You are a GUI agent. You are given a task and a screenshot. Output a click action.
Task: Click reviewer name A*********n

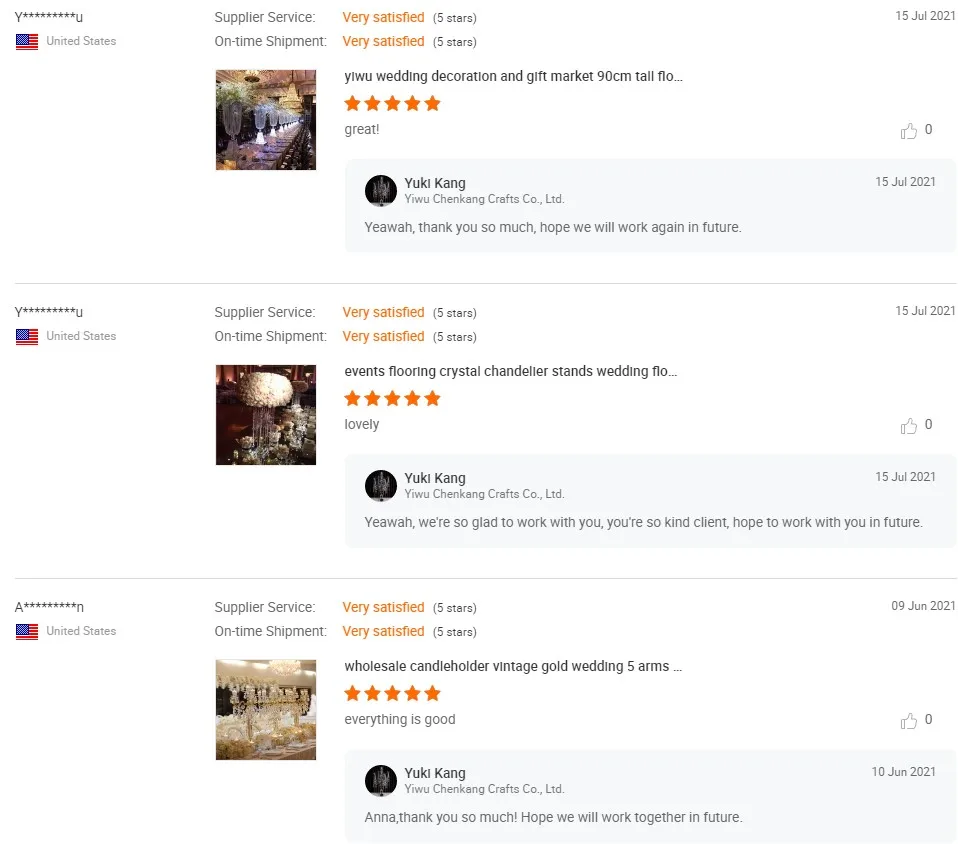tap(49, 607)
